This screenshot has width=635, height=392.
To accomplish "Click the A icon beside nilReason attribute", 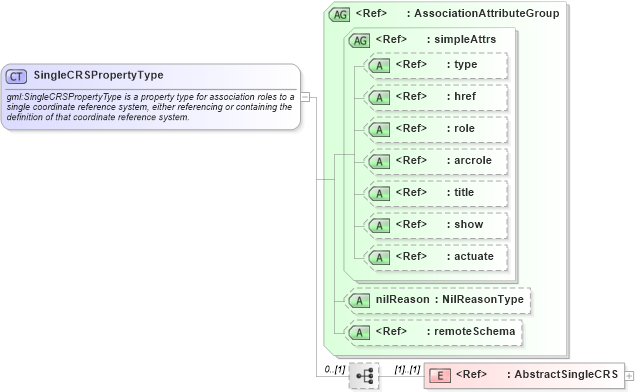I will click(x=359, y=301).
